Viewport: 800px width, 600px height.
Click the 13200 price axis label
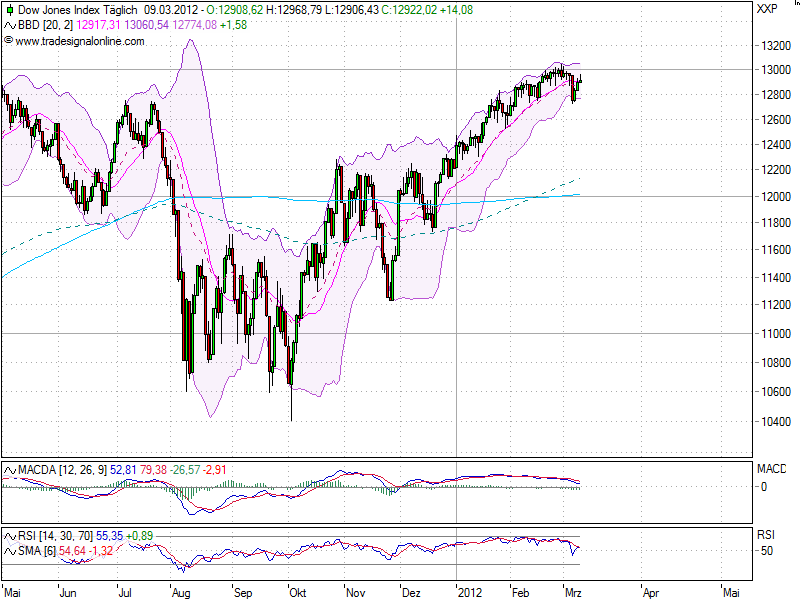pos(776,46)
